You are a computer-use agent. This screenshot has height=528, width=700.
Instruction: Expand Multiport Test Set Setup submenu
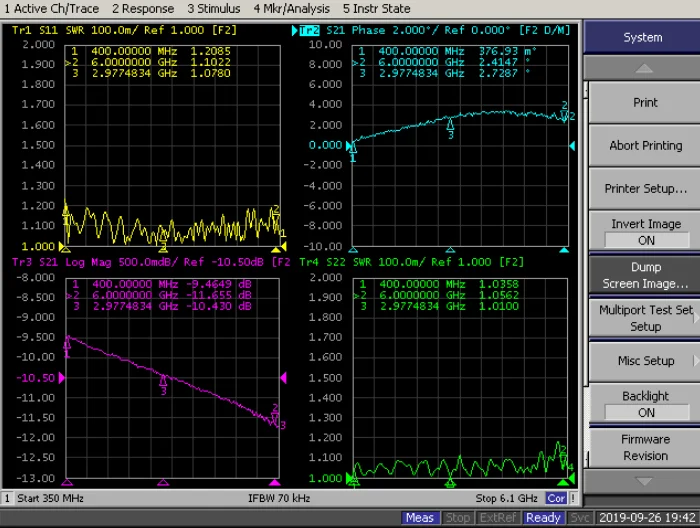click(645, 318)
